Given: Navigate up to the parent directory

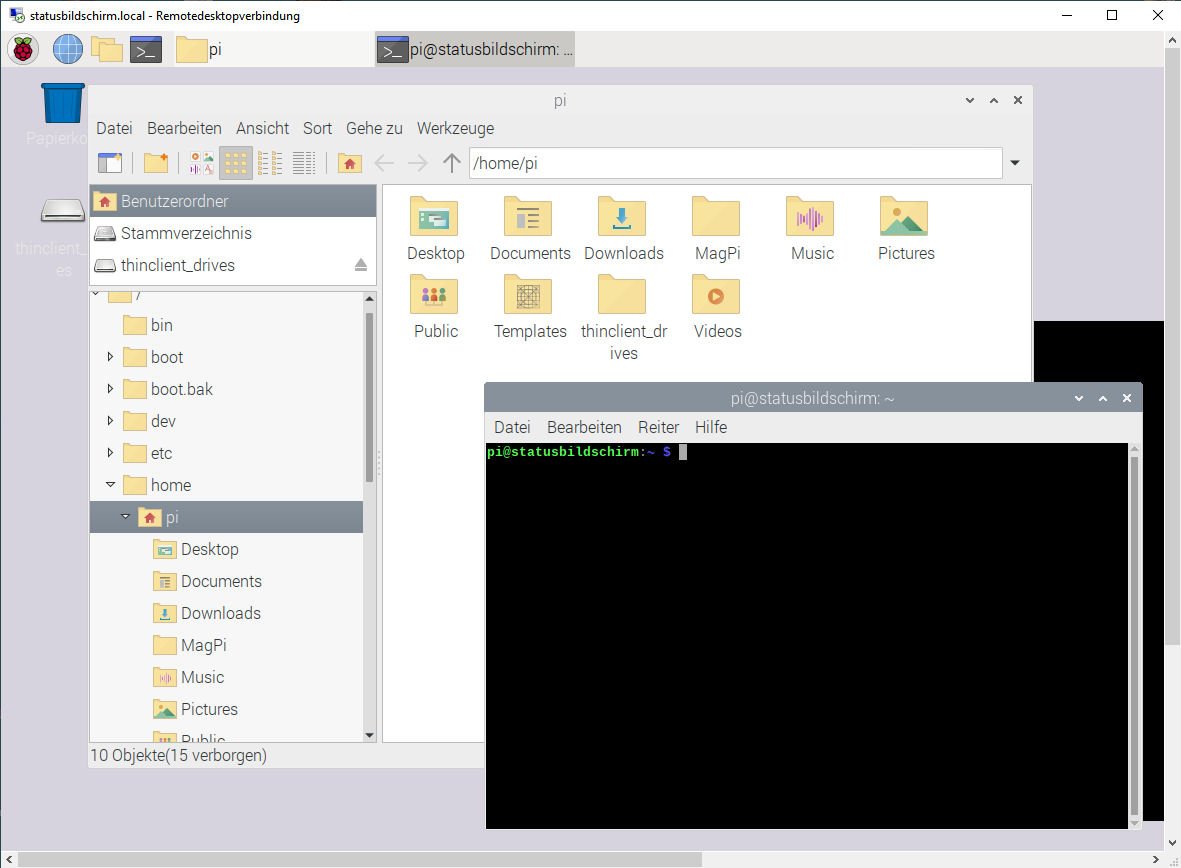Looking at the screenshot, I should (452, 163).
